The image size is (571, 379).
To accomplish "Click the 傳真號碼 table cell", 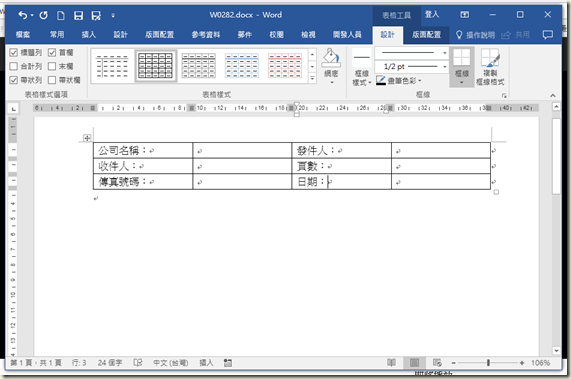I will [x=143, y=182].
